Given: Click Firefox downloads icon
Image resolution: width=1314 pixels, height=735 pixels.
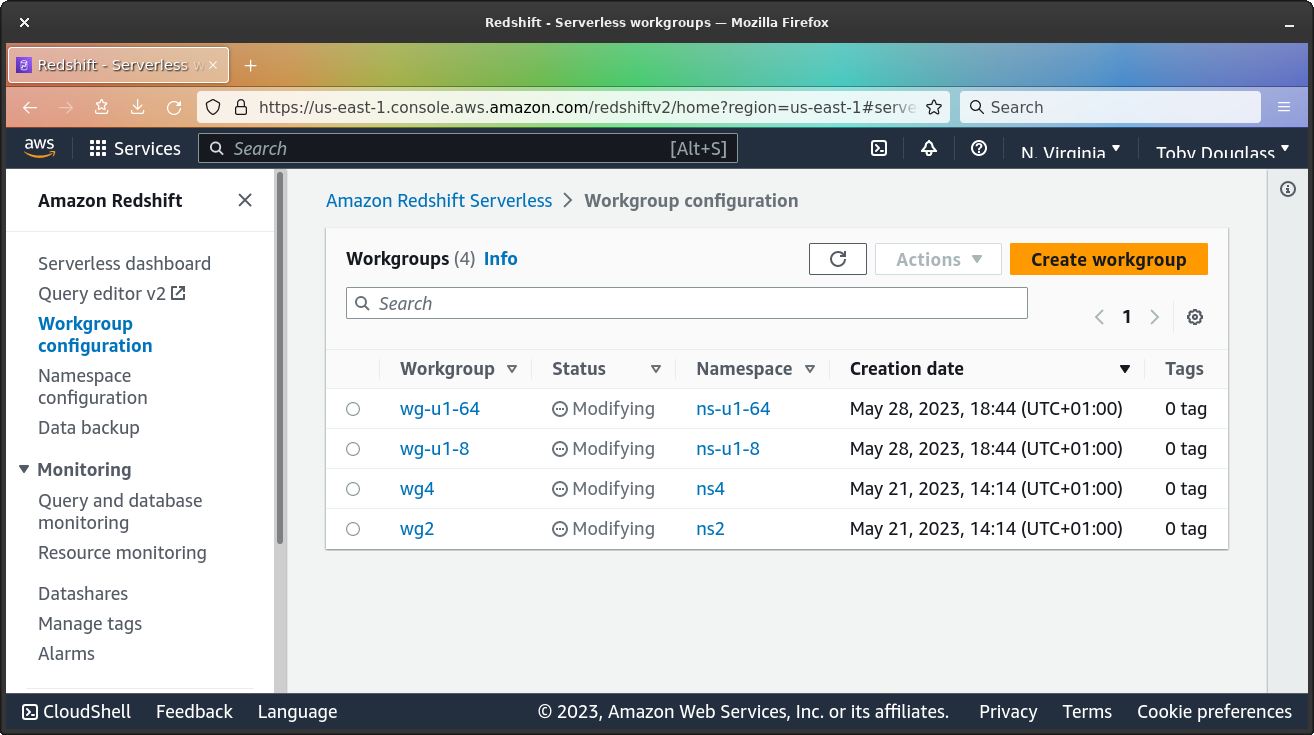Looking at the screenshot, I should tap(138, 107).
